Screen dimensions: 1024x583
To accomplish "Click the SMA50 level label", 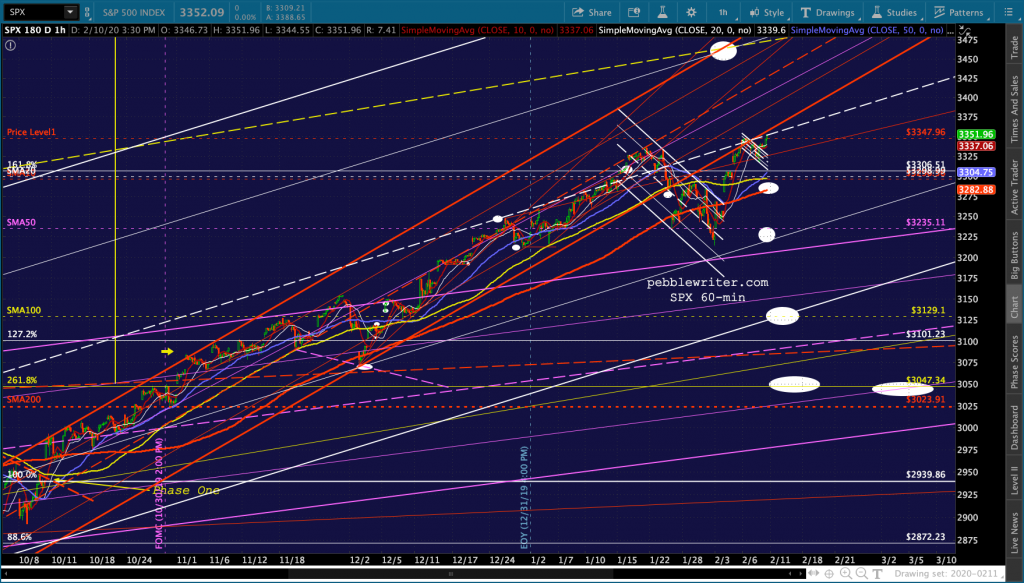I will 21,222.
